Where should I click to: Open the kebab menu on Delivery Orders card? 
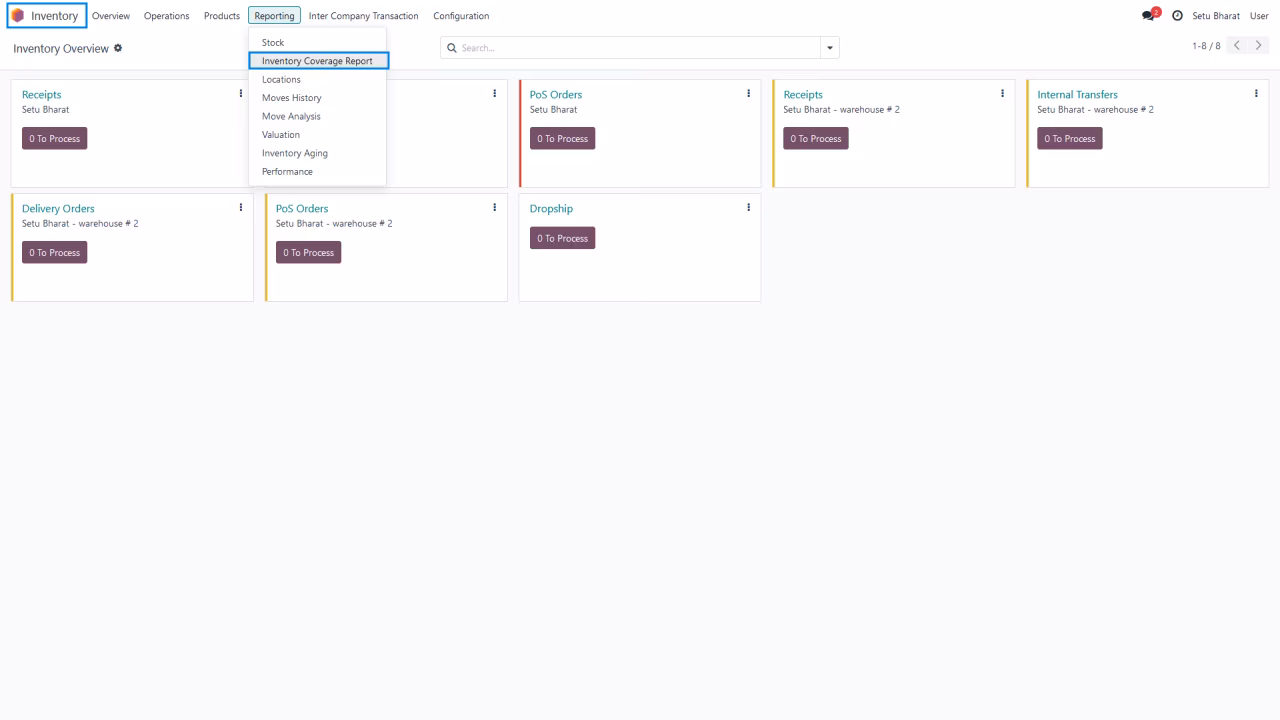[240, 208]
